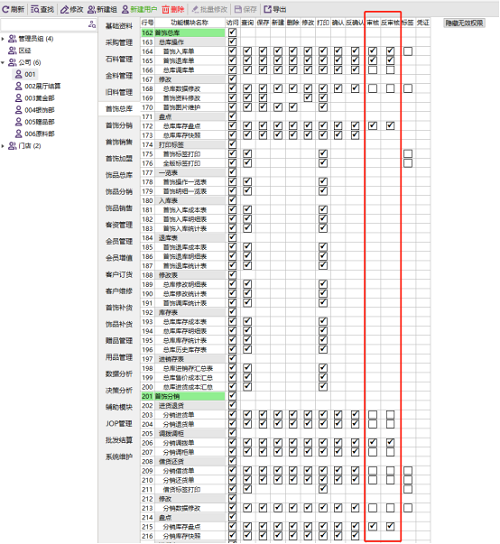This screenshot has height=544, width=500.
Task: Check the 审核 box on row 166
Action: click(373, 70)
